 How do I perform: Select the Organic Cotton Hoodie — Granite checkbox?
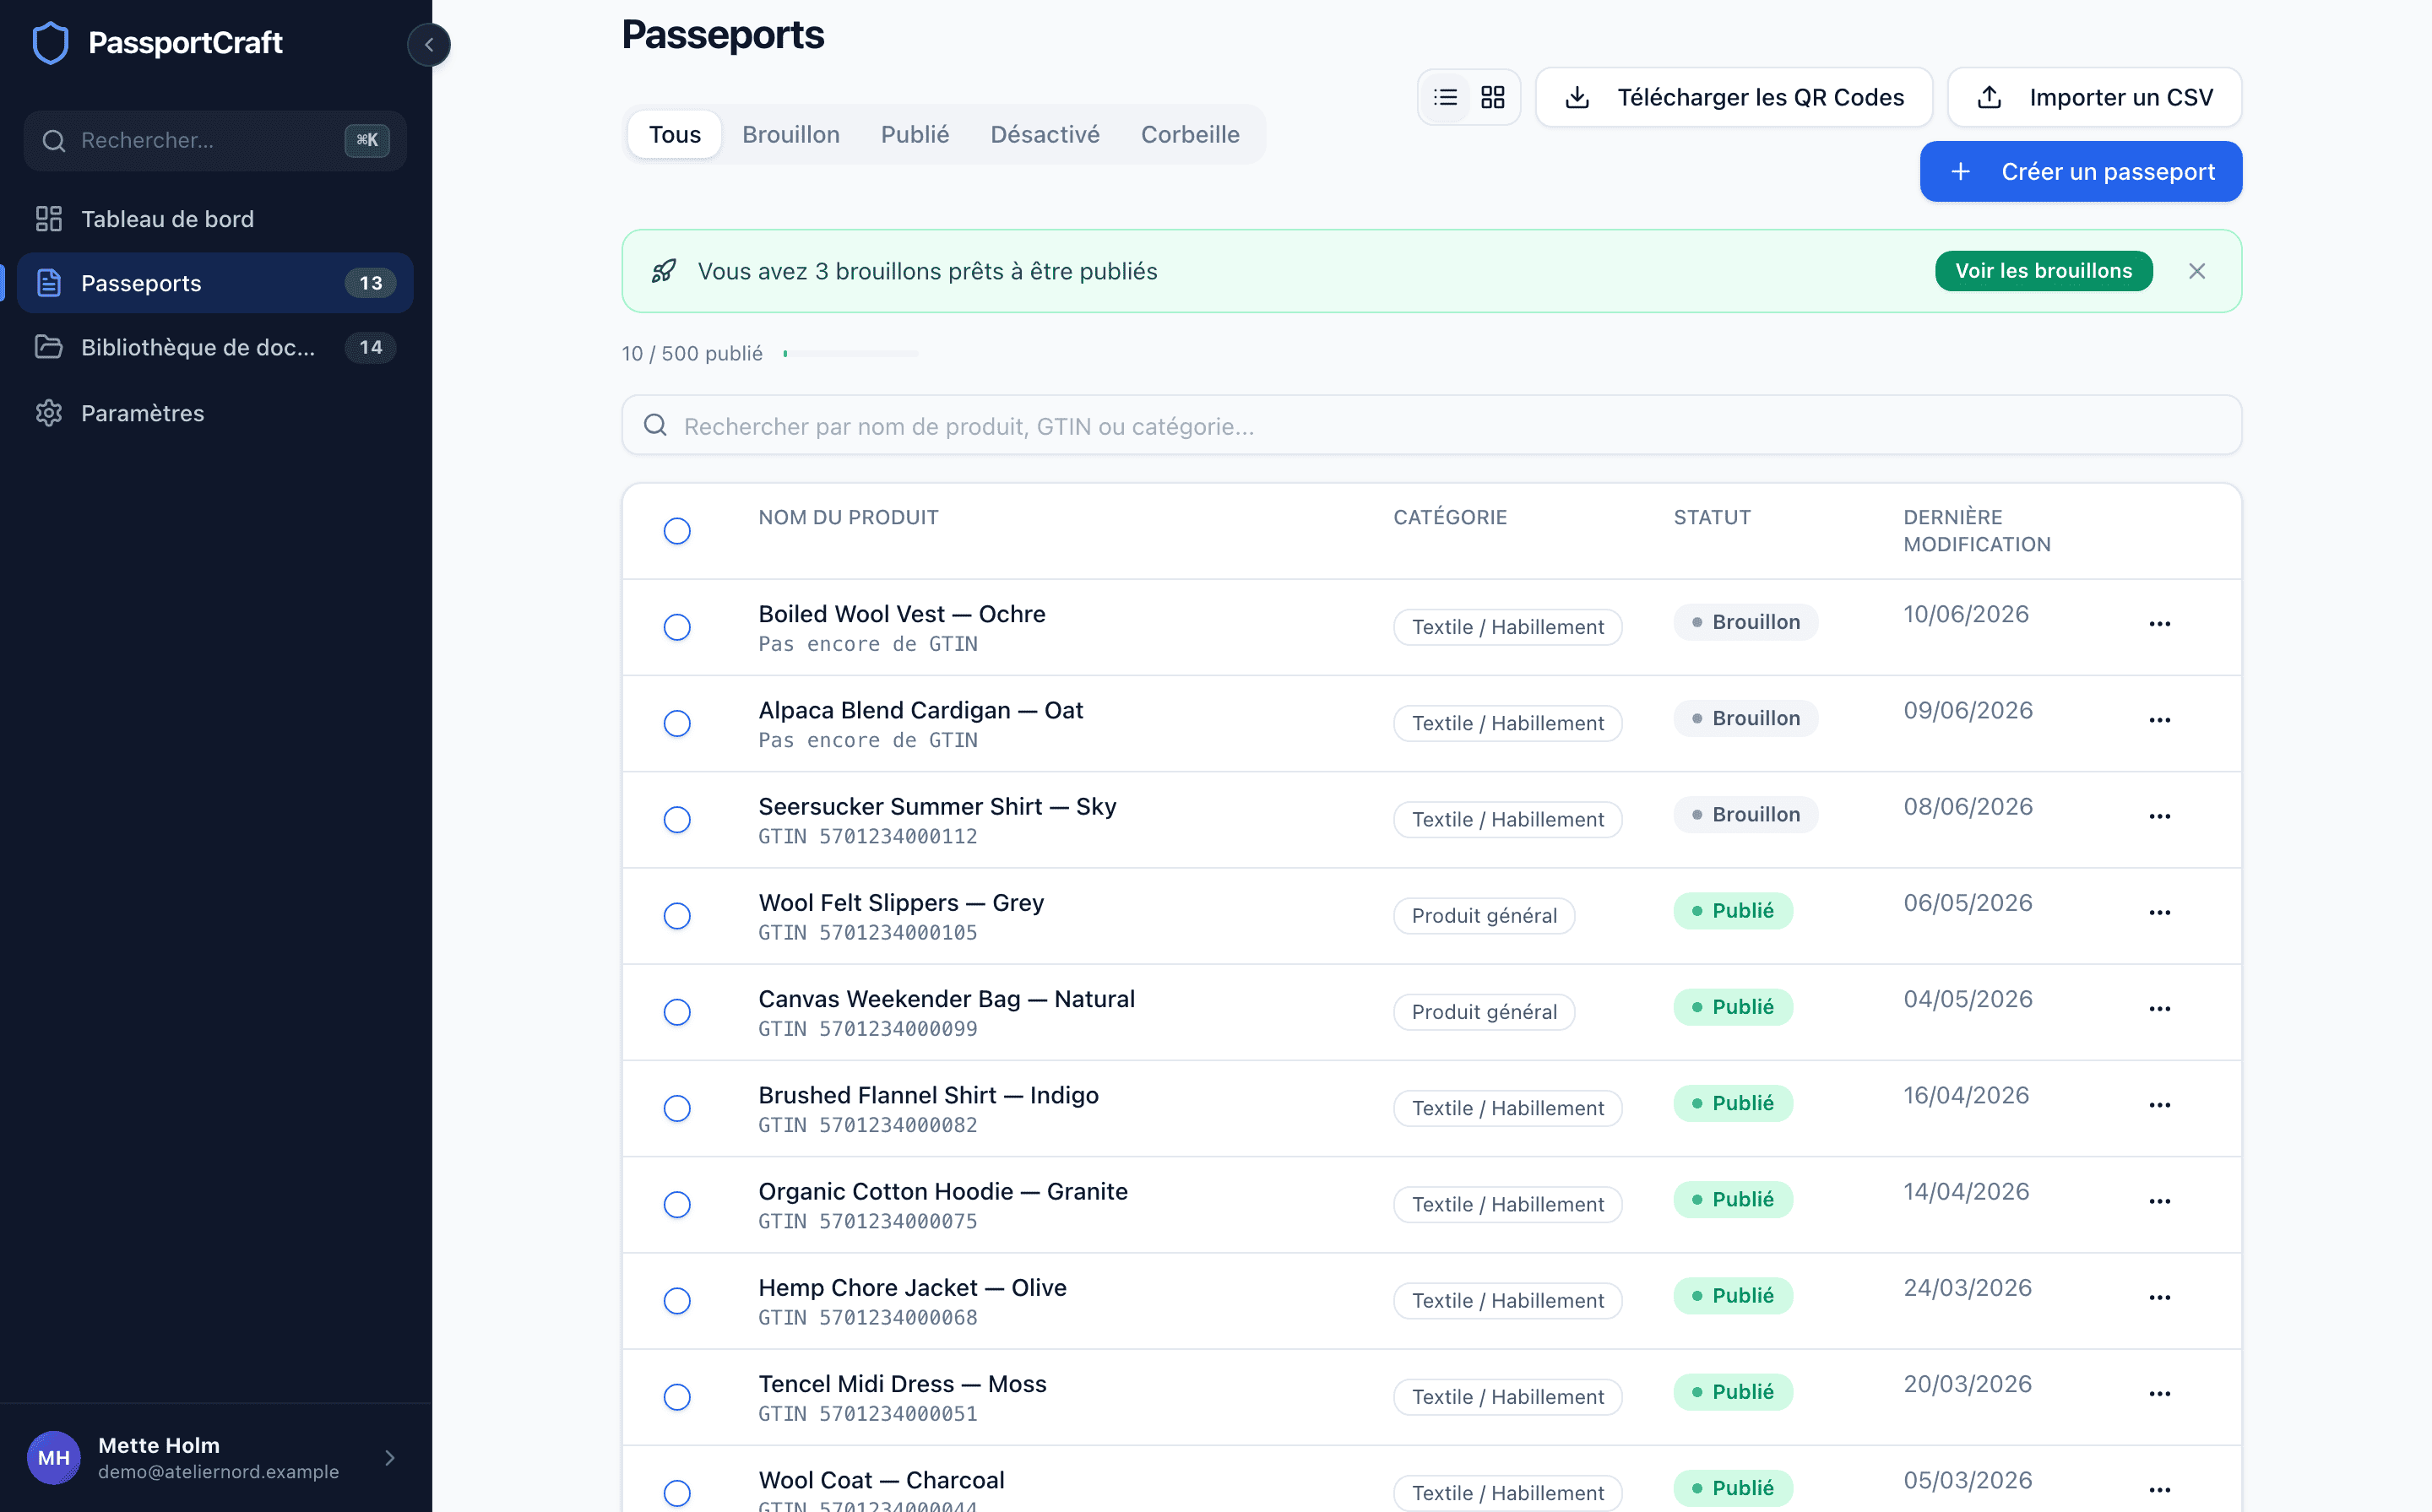[677, 1204]
